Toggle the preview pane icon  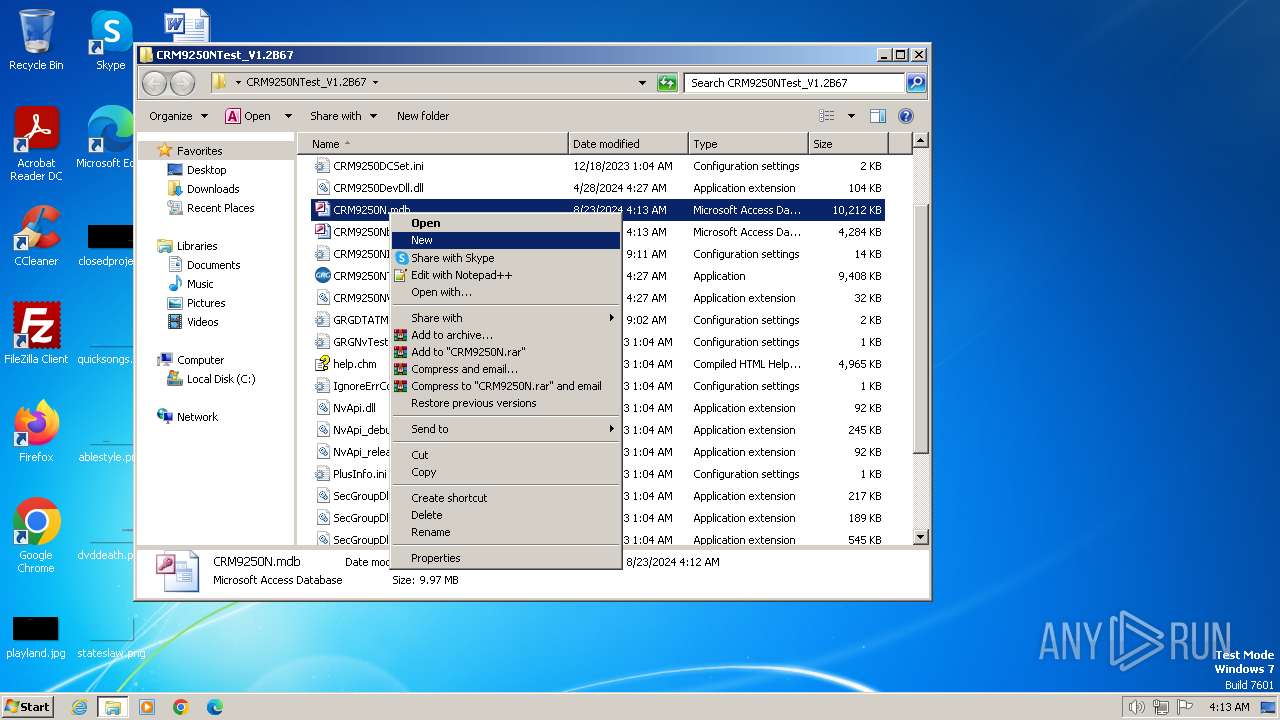[x=877, y=116]
